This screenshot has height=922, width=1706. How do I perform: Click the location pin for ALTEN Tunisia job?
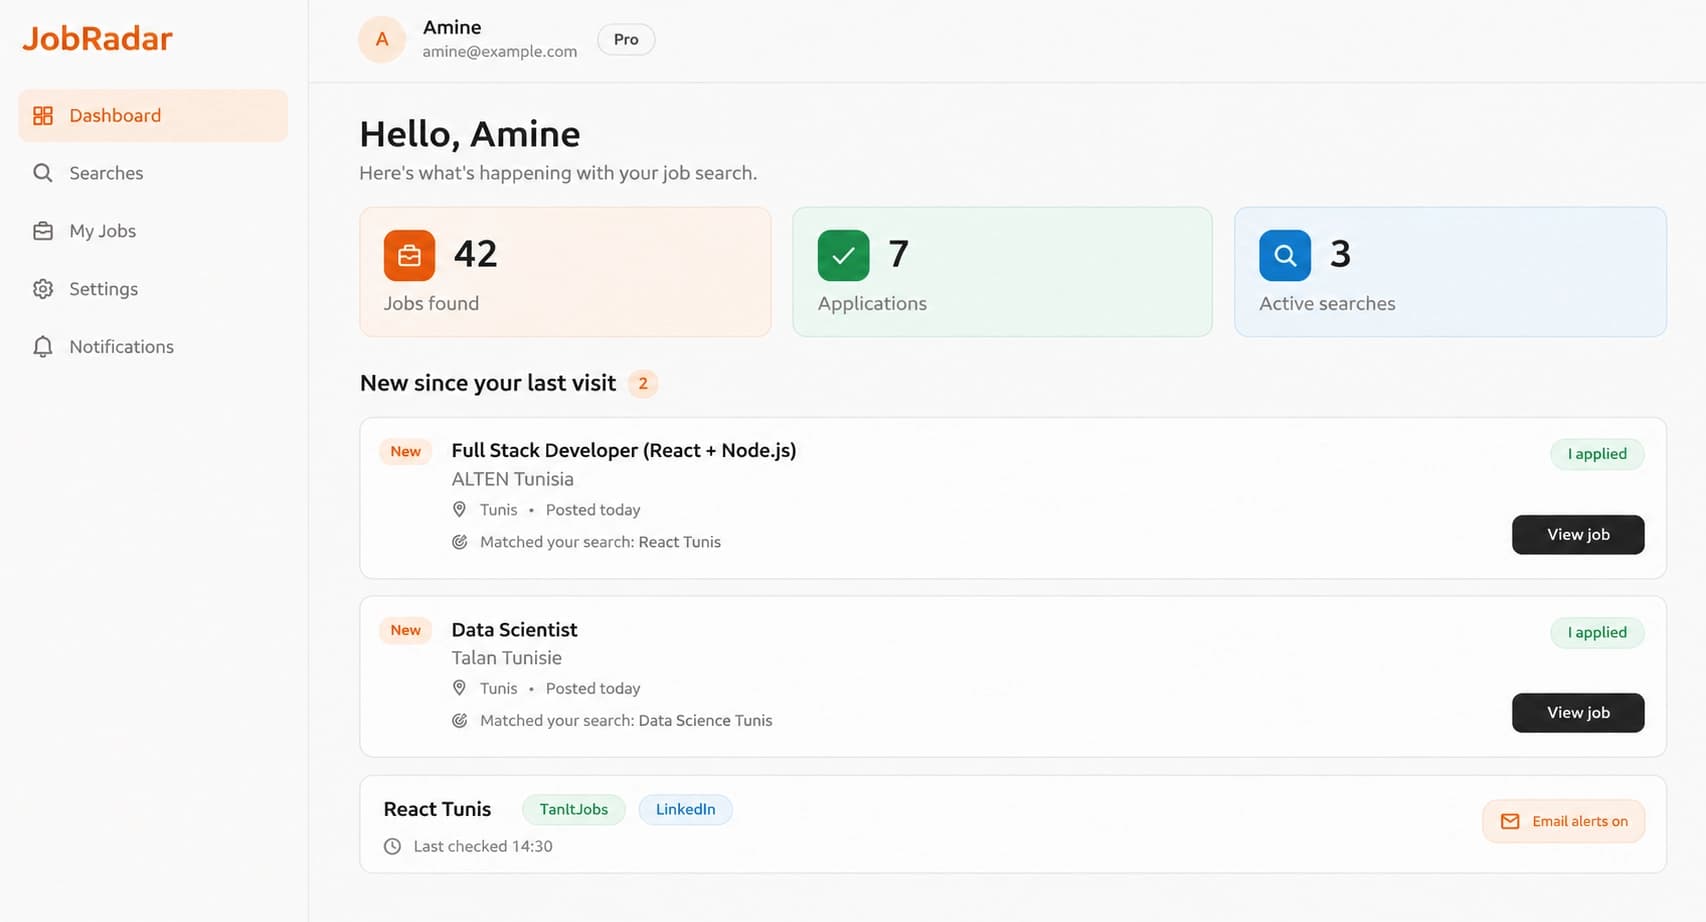click(x=459, y=510)
